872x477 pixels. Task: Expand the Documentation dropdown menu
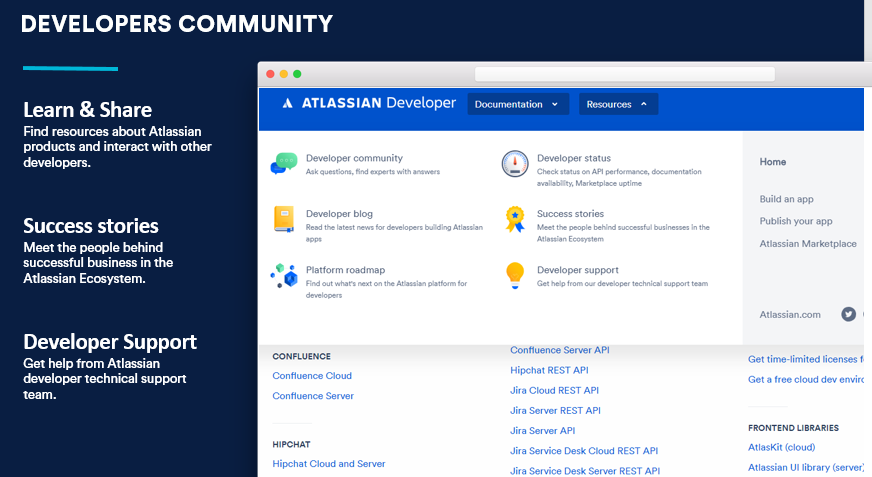click(x=518, y=104)
